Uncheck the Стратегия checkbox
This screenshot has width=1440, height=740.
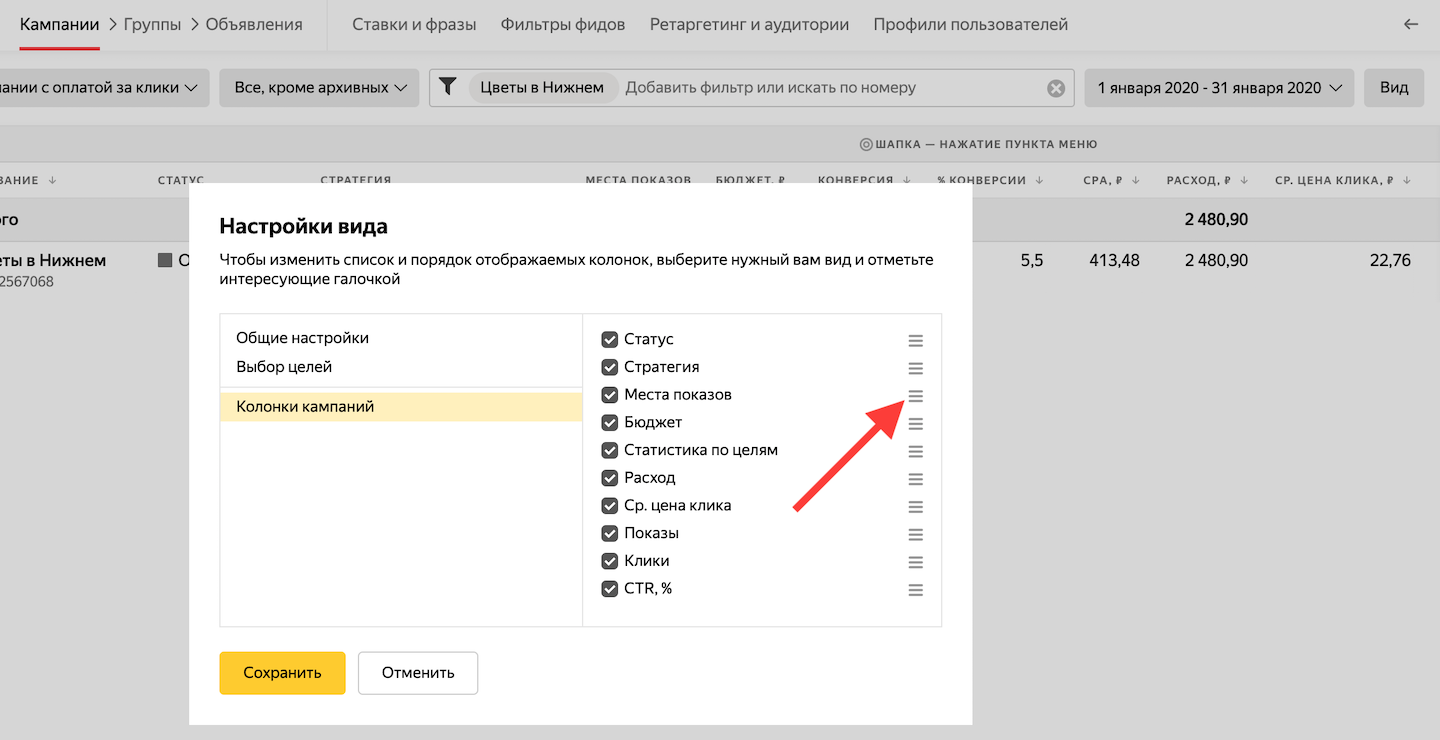point(609,367)
